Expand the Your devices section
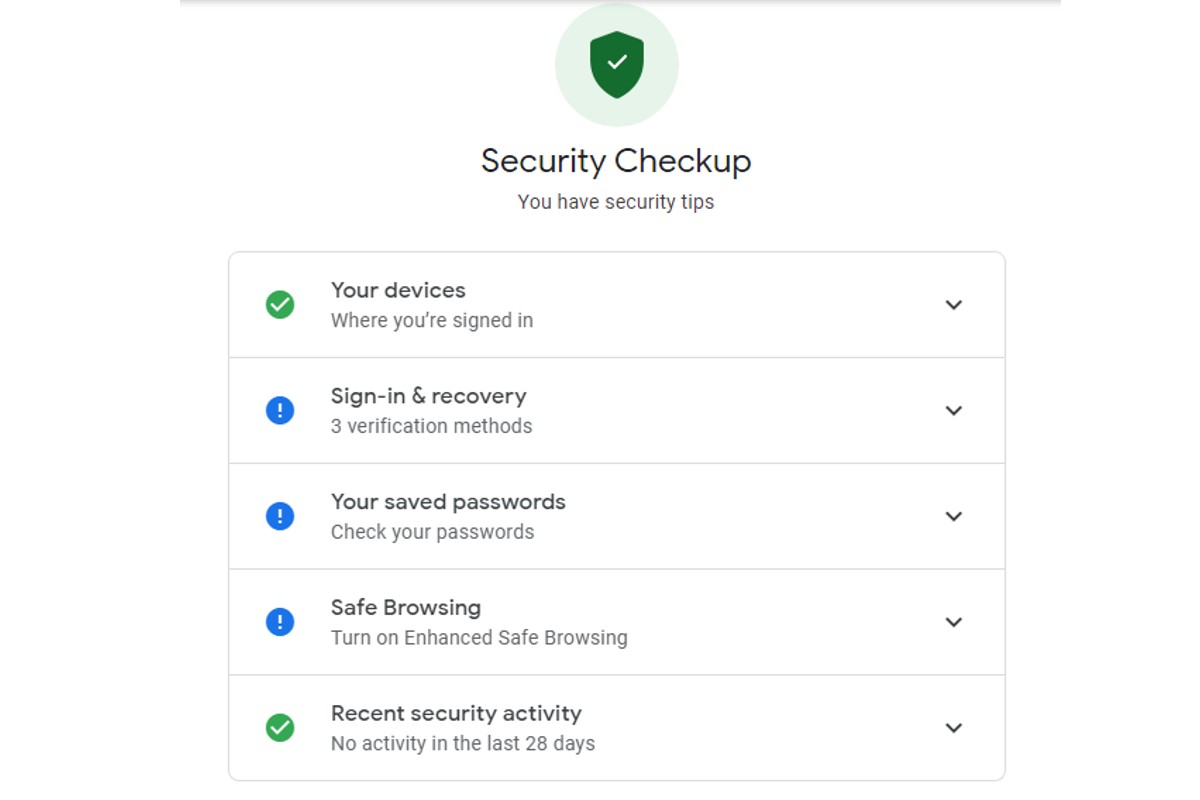The width and height of the screenshot is (1200, 800). (954, 304)
